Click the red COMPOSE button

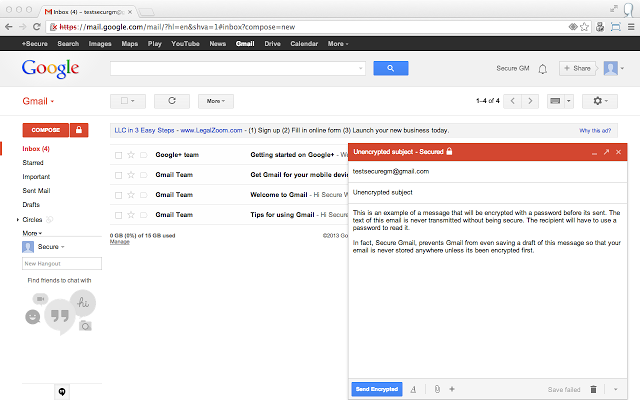point(46,130)
